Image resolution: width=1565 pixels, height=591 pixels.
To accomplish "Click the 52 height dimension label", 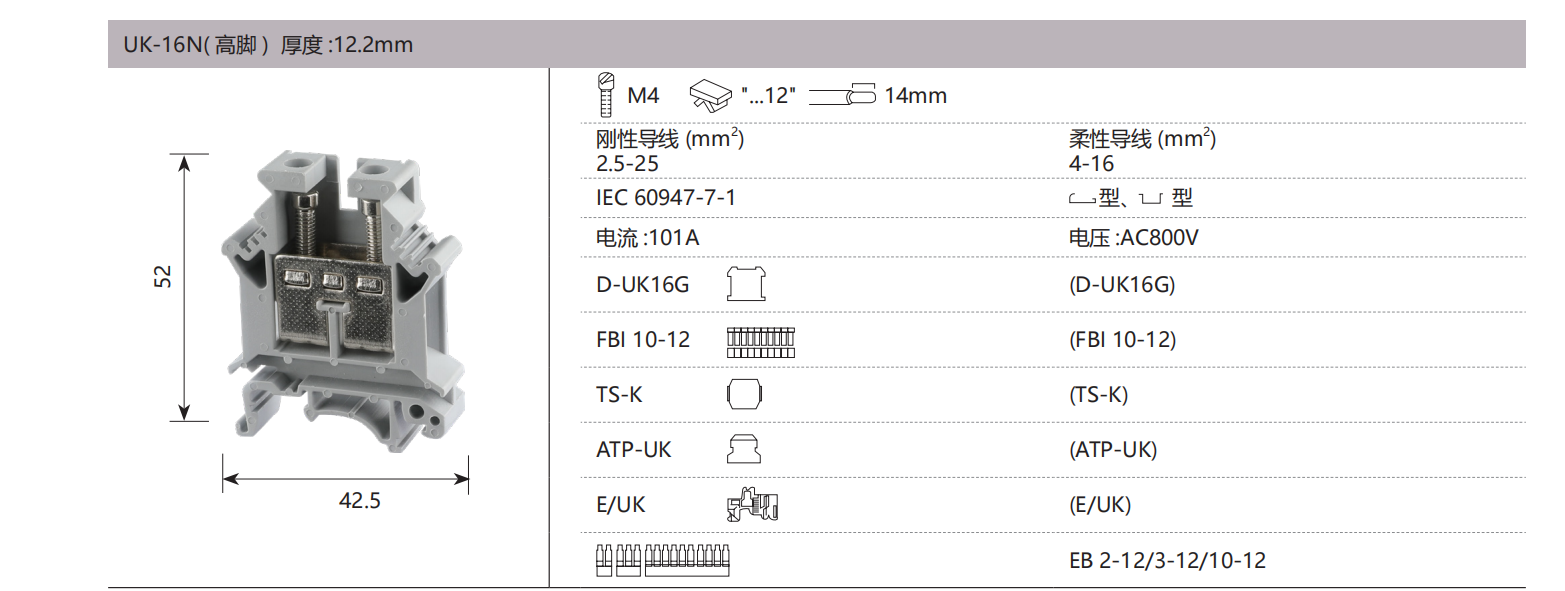I will pos(163,276).
